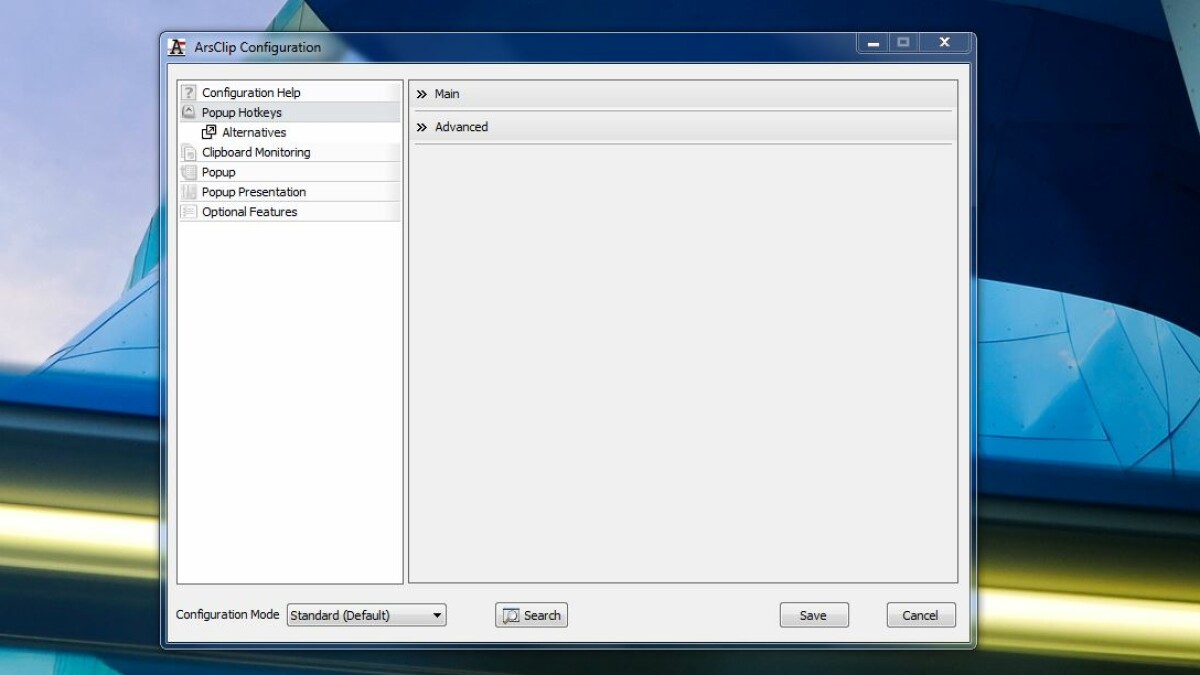Click the 'Configuration Mode' label text
1200x675 pixels.
tap(228, 615)
